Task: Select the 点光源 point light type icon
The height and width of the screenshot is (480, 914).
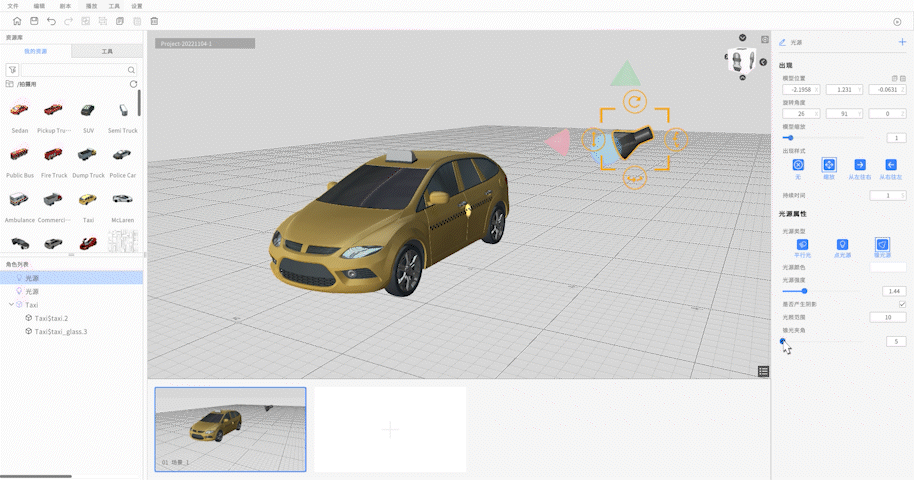Action: point(842,244)
